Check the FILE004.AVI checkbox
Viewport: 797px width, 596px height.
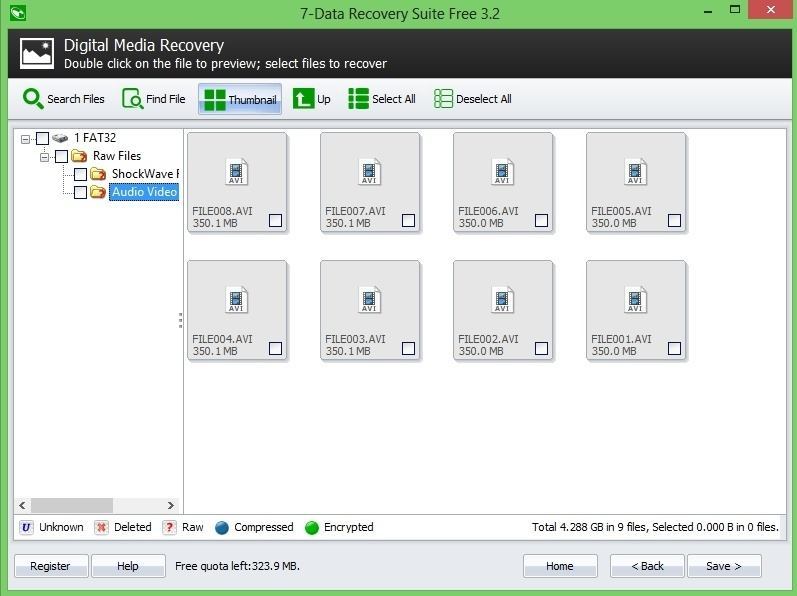pos(275,349)
